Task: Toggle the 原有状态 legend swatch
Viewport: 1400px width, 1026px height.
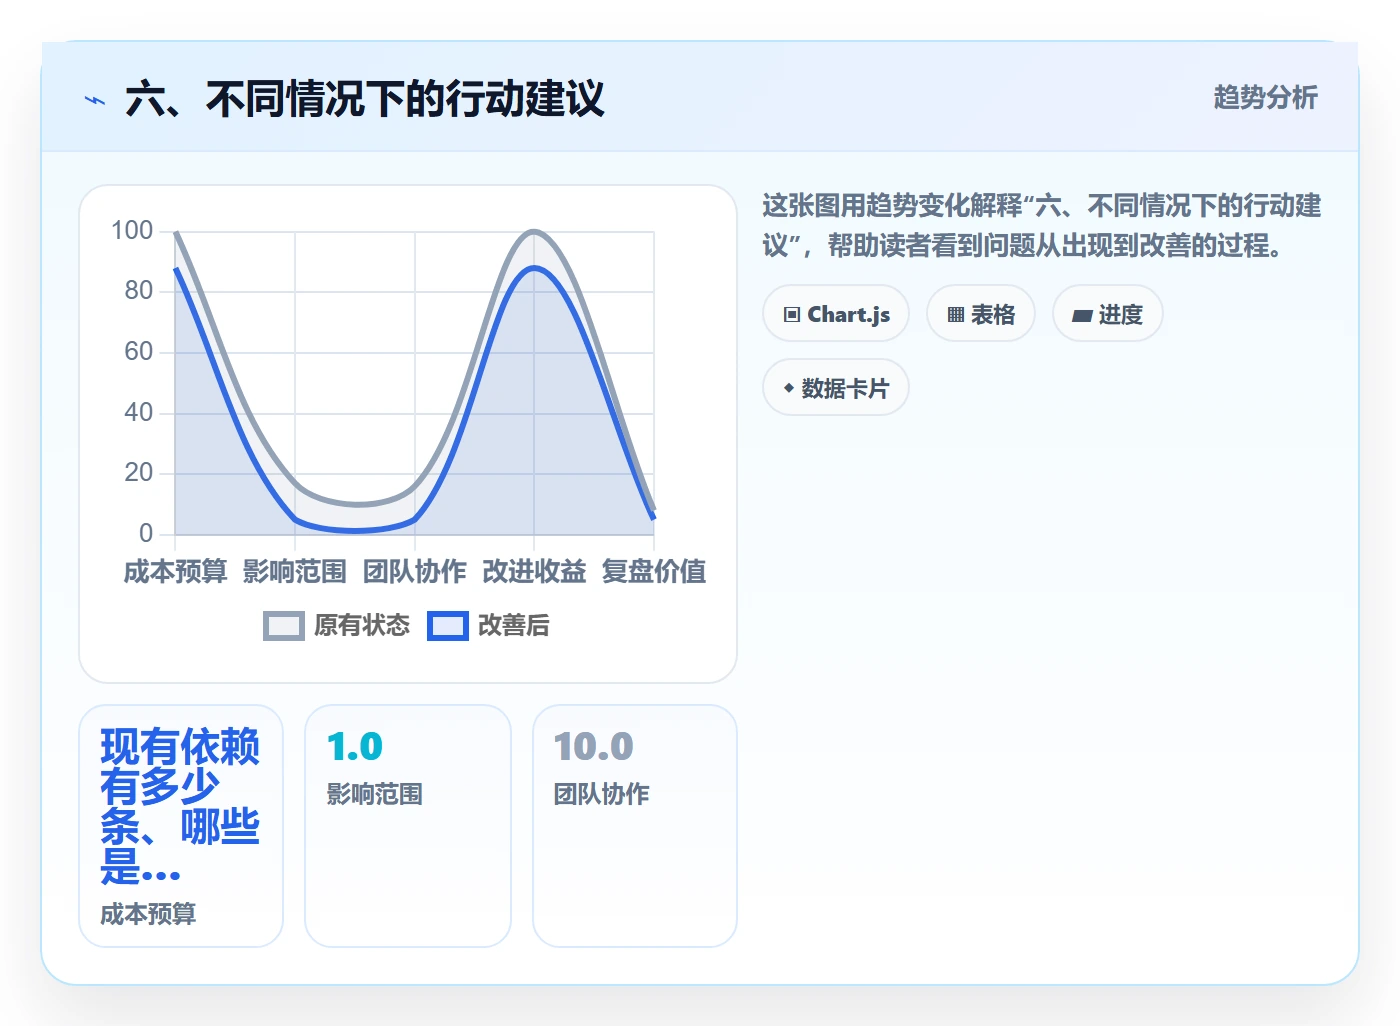Action: click(x=284, y=626)
